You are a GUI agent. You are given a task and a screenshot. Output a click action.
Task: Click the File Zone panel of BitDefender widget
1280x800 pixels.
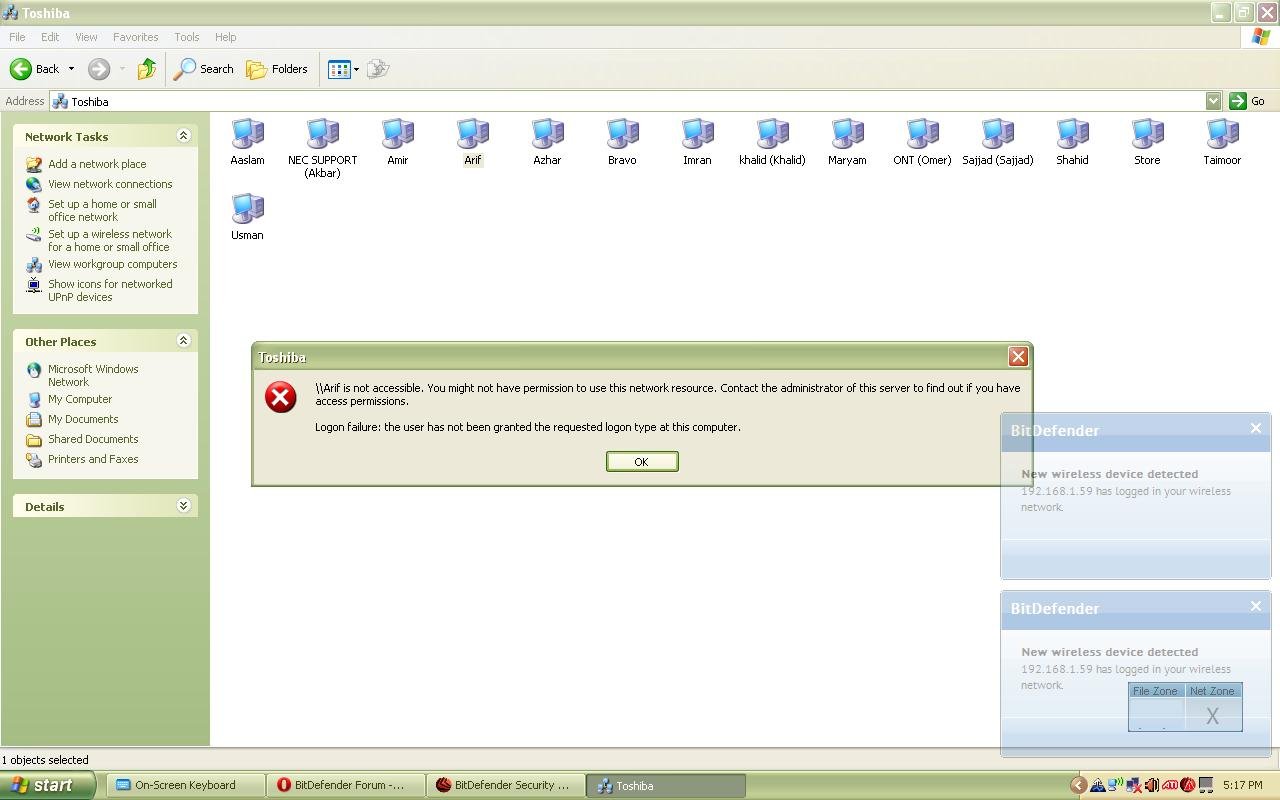point(1156,707)
